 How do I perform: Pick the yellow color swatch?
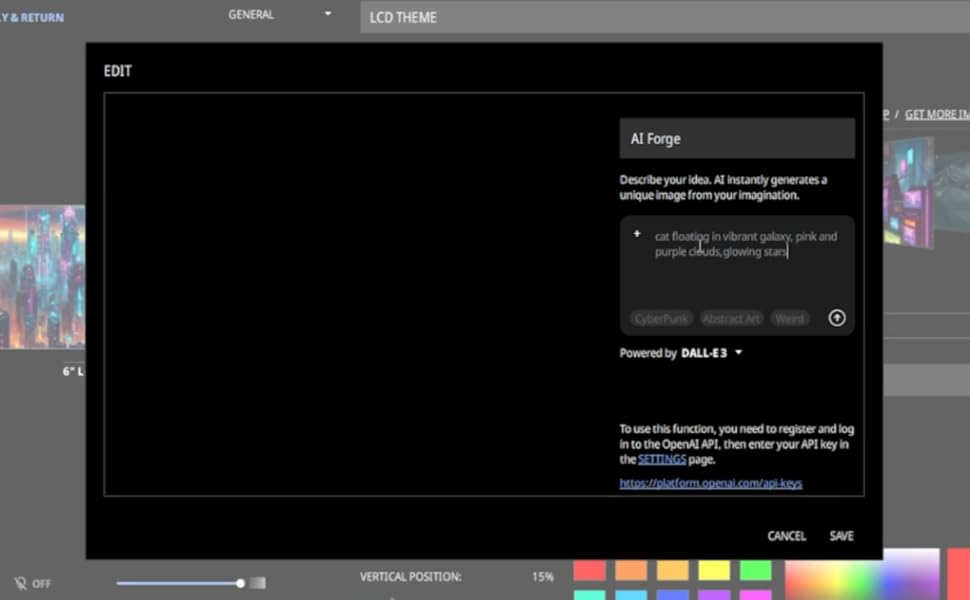714,570
